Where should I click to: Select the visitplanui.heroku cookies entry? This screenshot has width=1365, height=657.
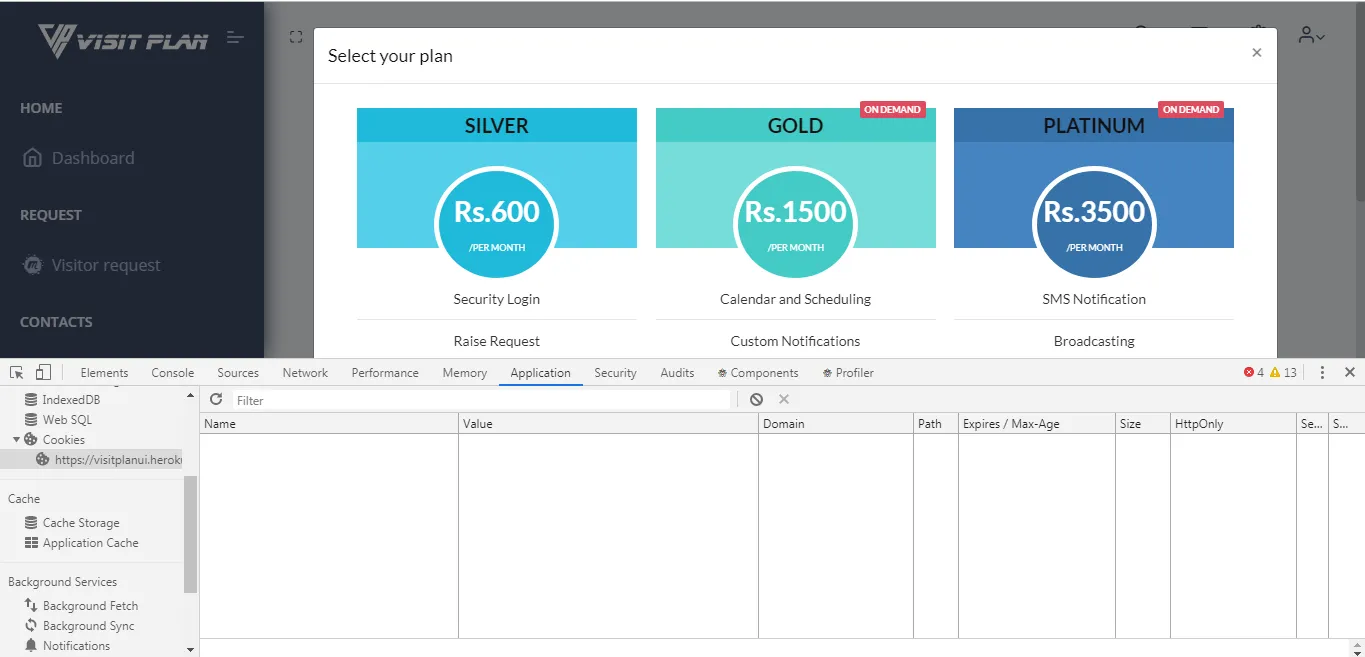pos(118,460)
